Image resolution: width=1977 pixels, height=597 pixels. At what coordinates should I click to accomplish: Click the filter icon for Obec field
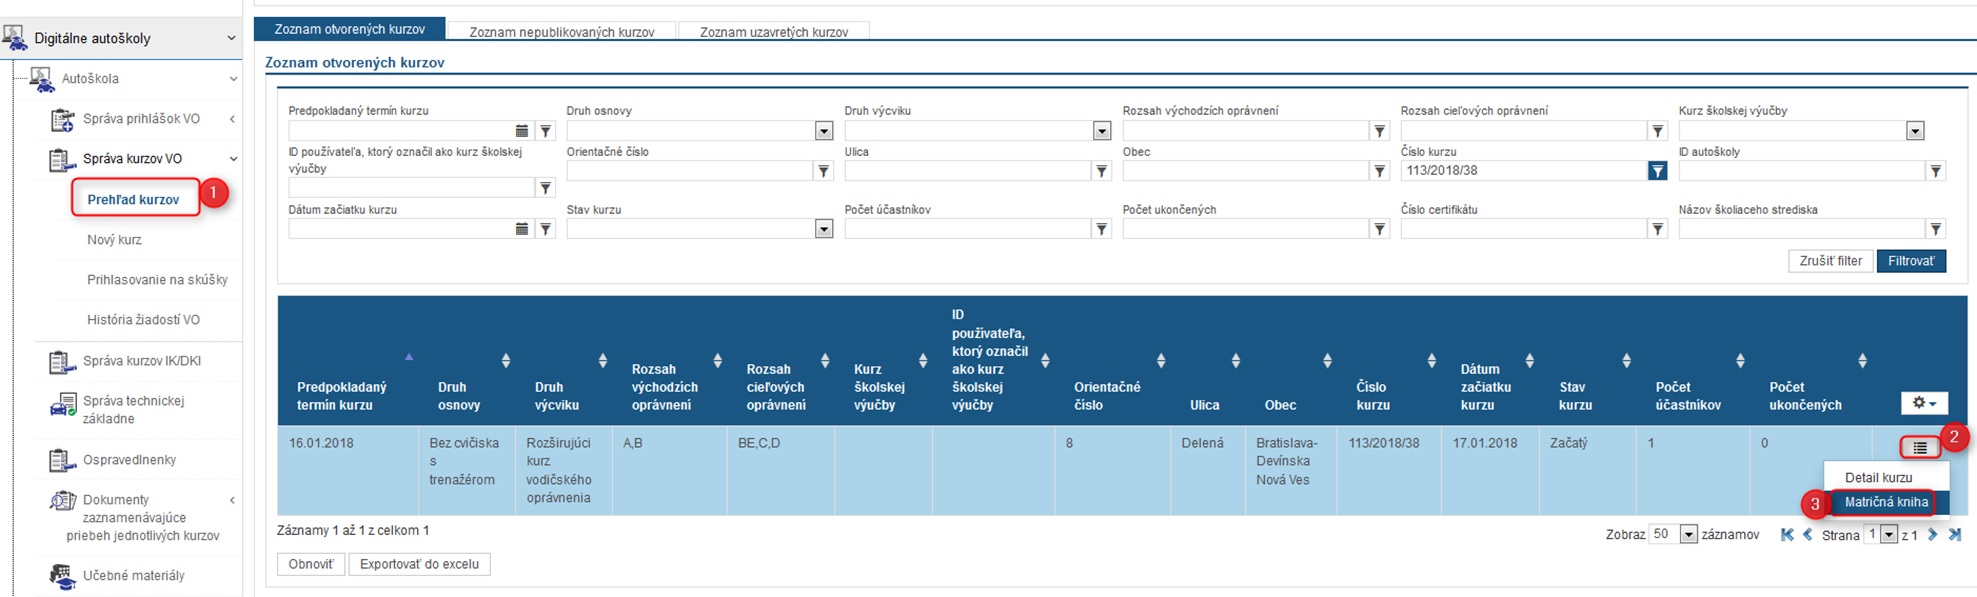(1379, 171)
